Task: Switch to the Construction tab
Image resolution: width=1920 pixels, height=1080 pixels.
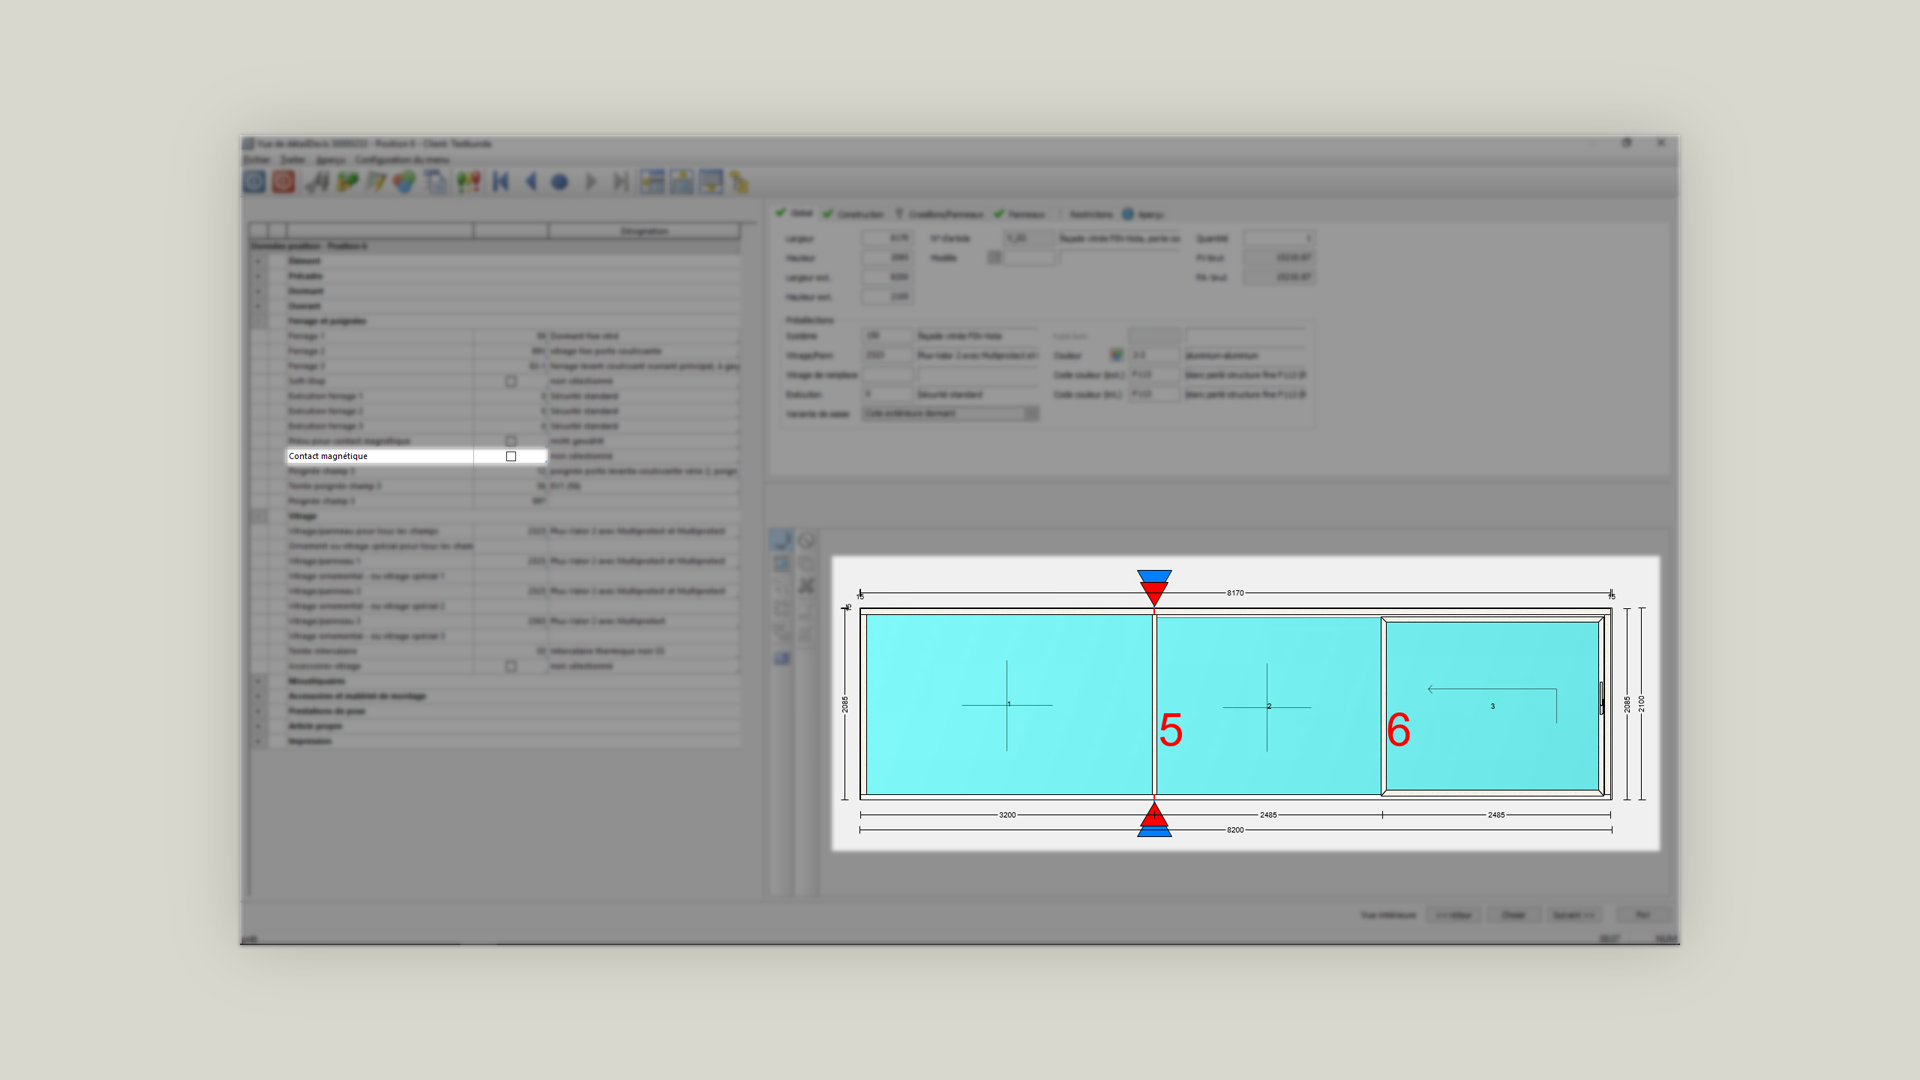Action: (853, 214)
